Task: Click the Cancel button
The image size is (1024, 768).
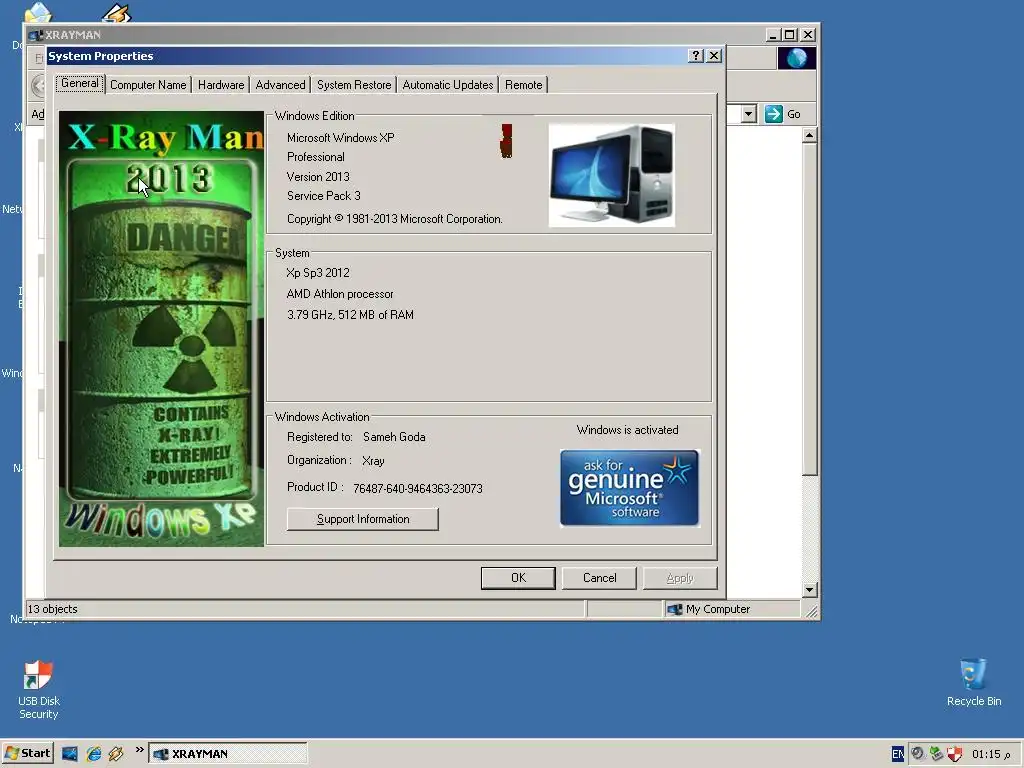Action: [599, 578]
